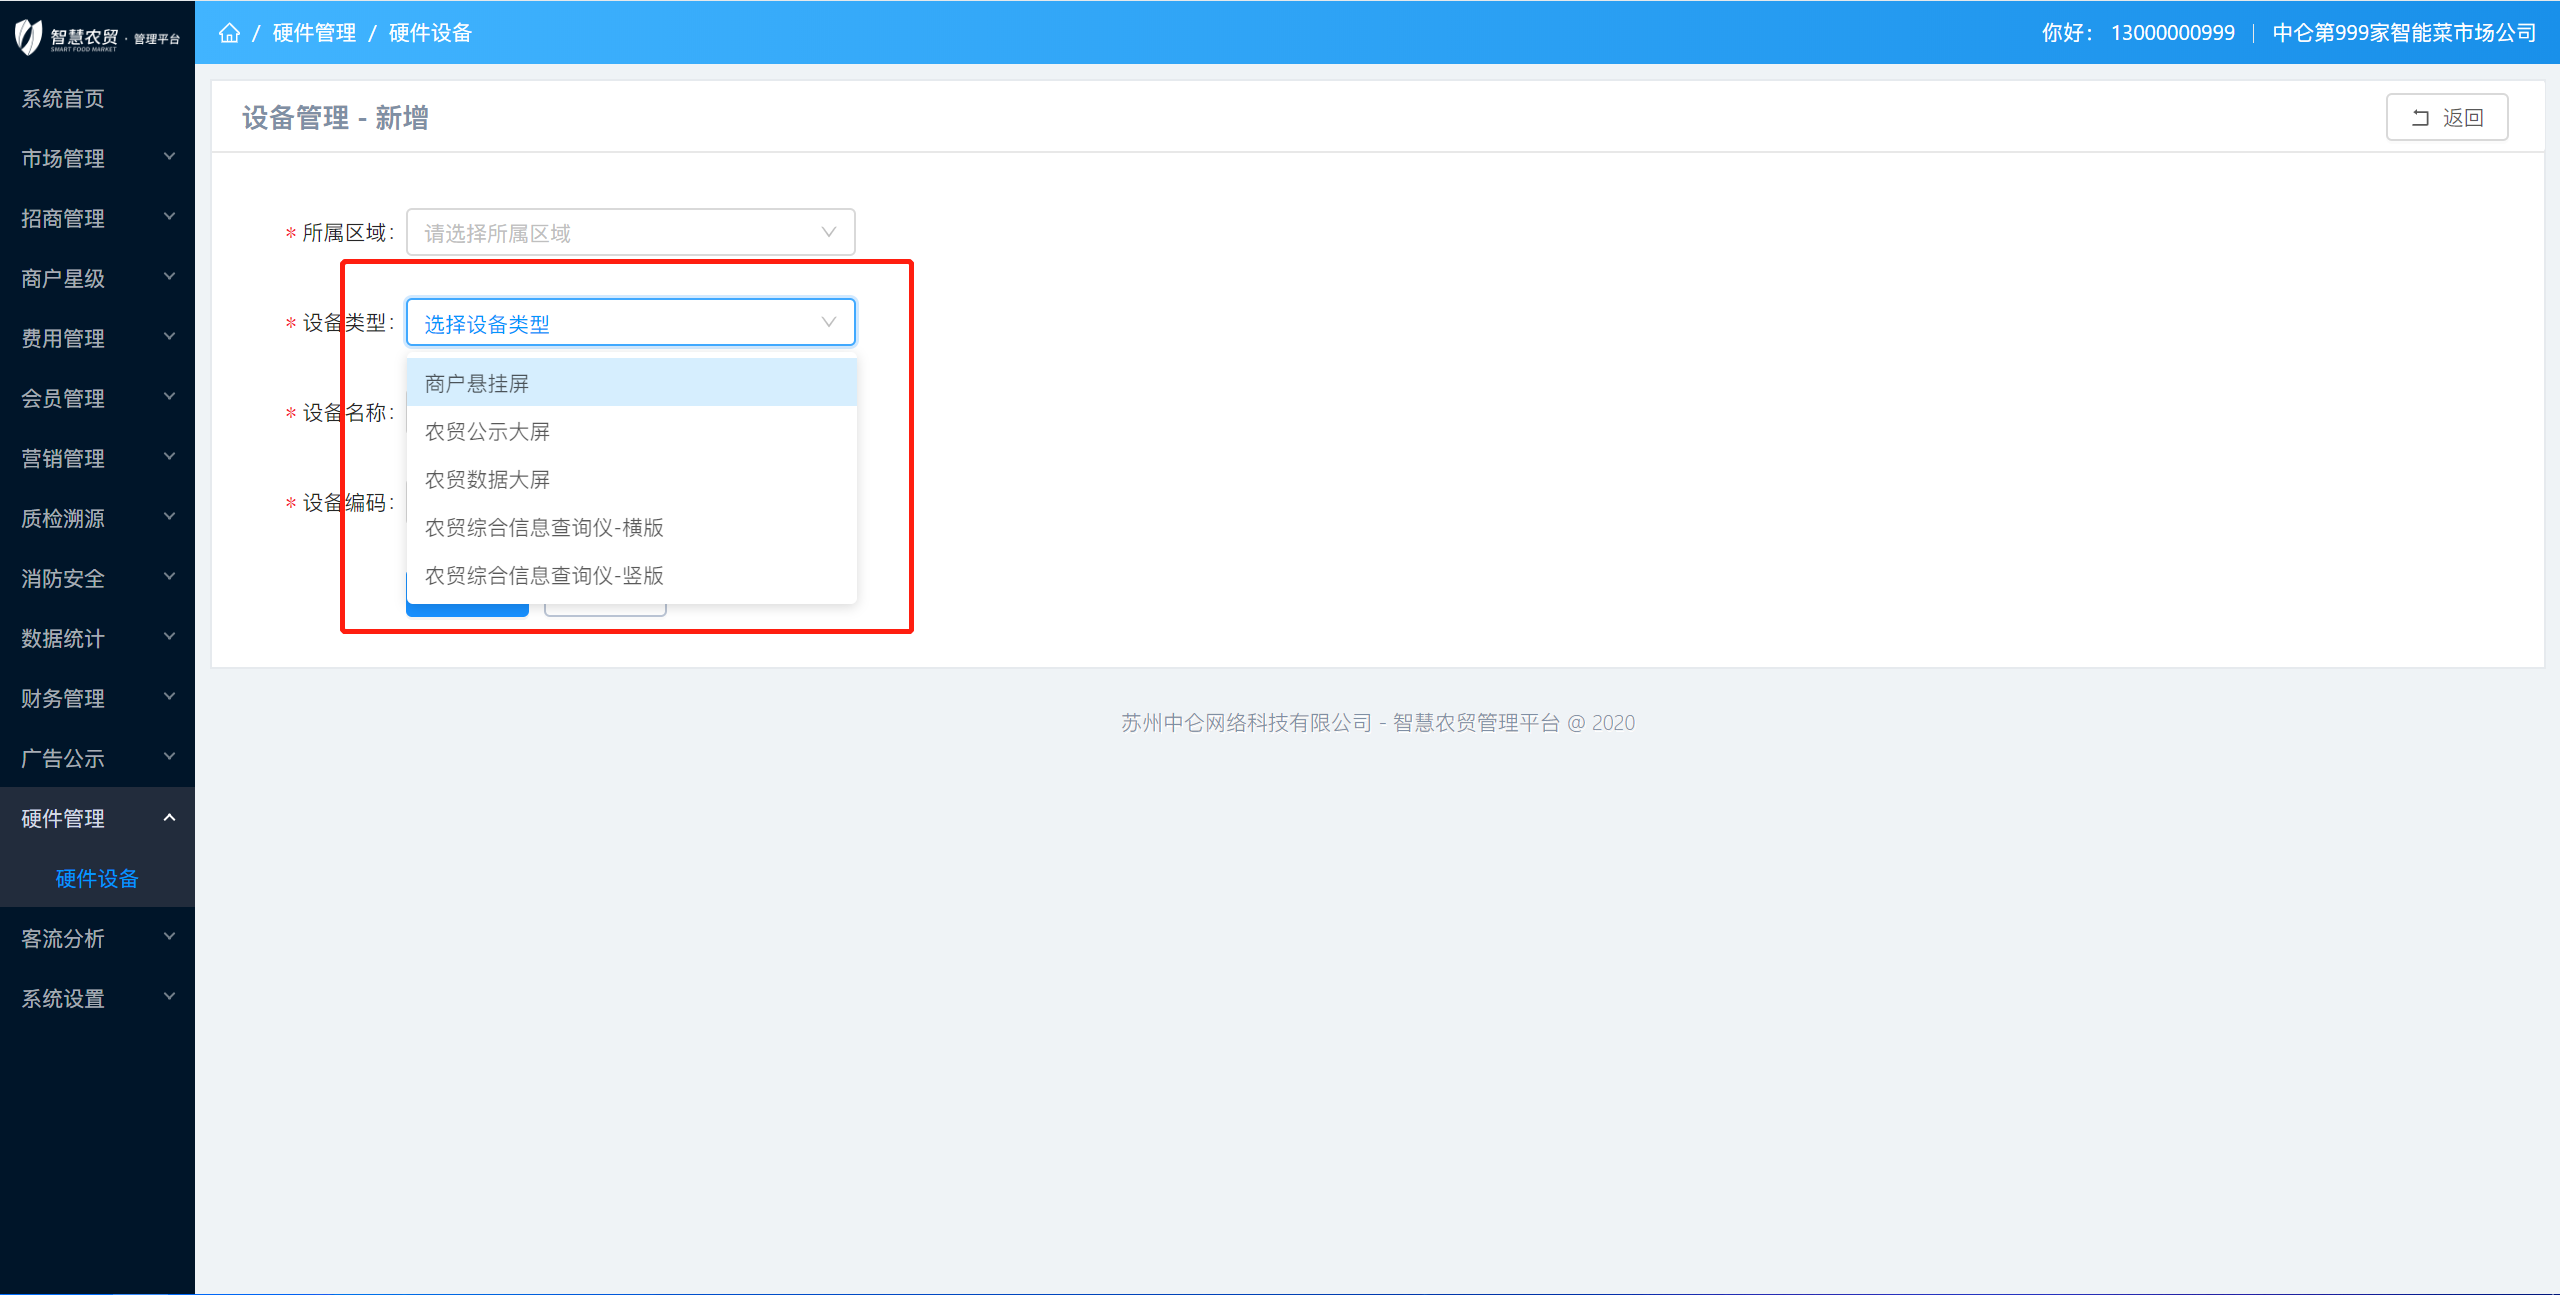Expand 财务管理 sidebar chevron
Viewport: 2560px width, 1295px height.
(x=169, y=697)
